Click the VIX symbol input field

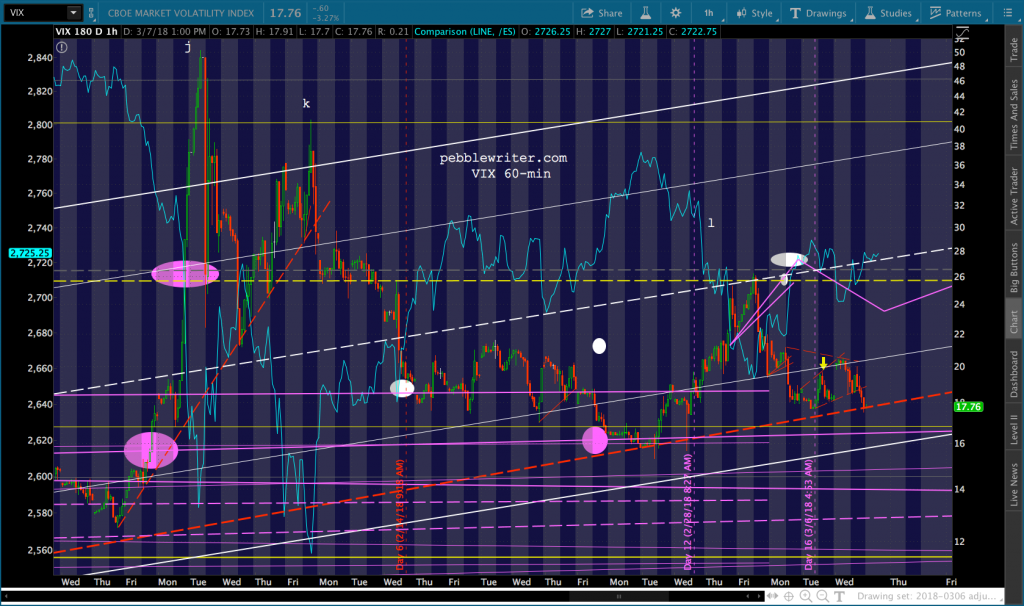pyautogui.click(x=34, y=13)
